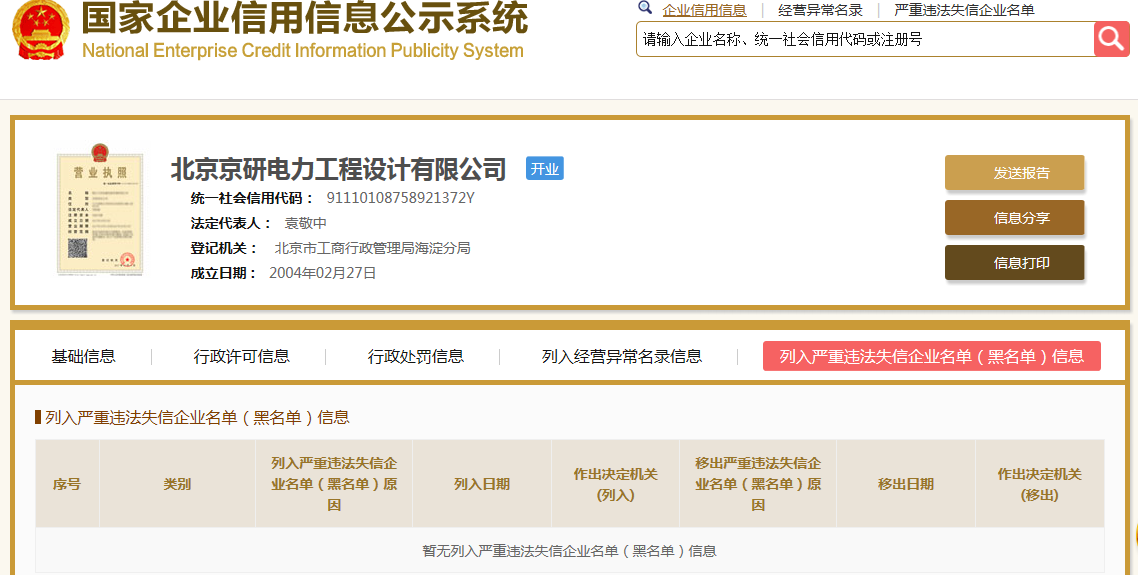Viewport: 1138px width, 575px height.
Task: Click the 信息分享 button
Action: point(1014,218)
